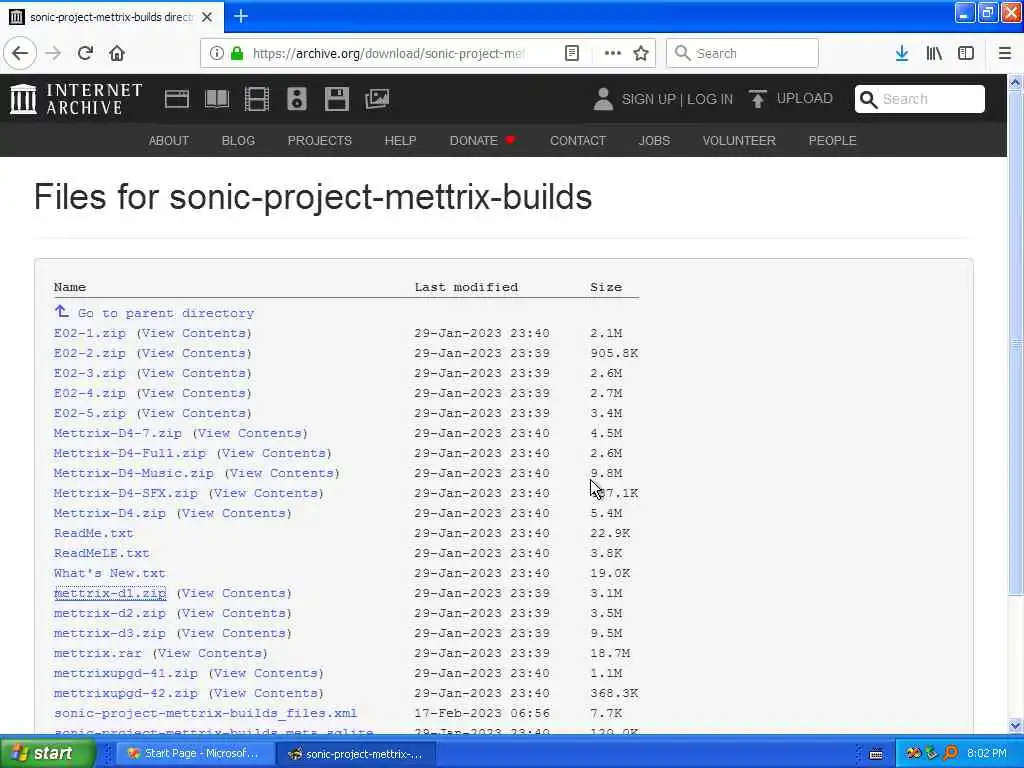View Contents of Mettrix-D4-Full.zip
Screen dimensions: 1024x768
(x=274, y=453)
